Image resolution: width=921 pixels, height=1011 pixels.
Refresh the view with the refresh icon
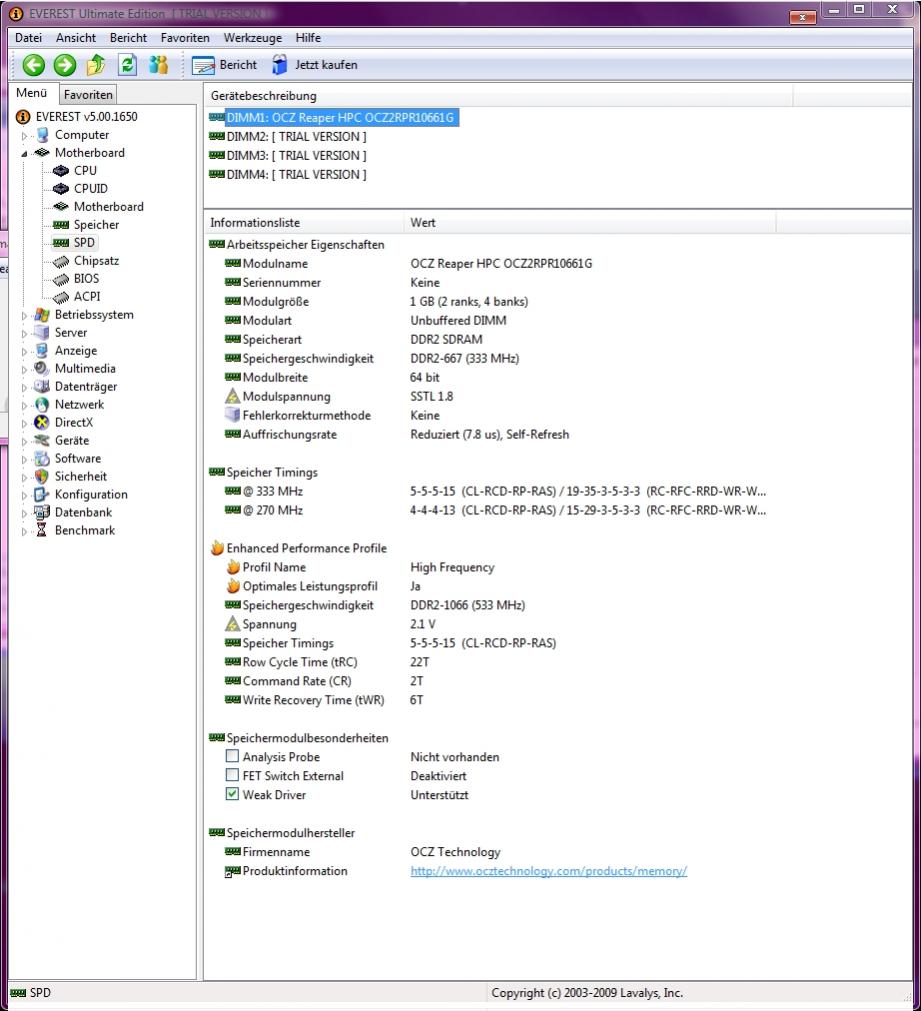(x=128, y=65)
